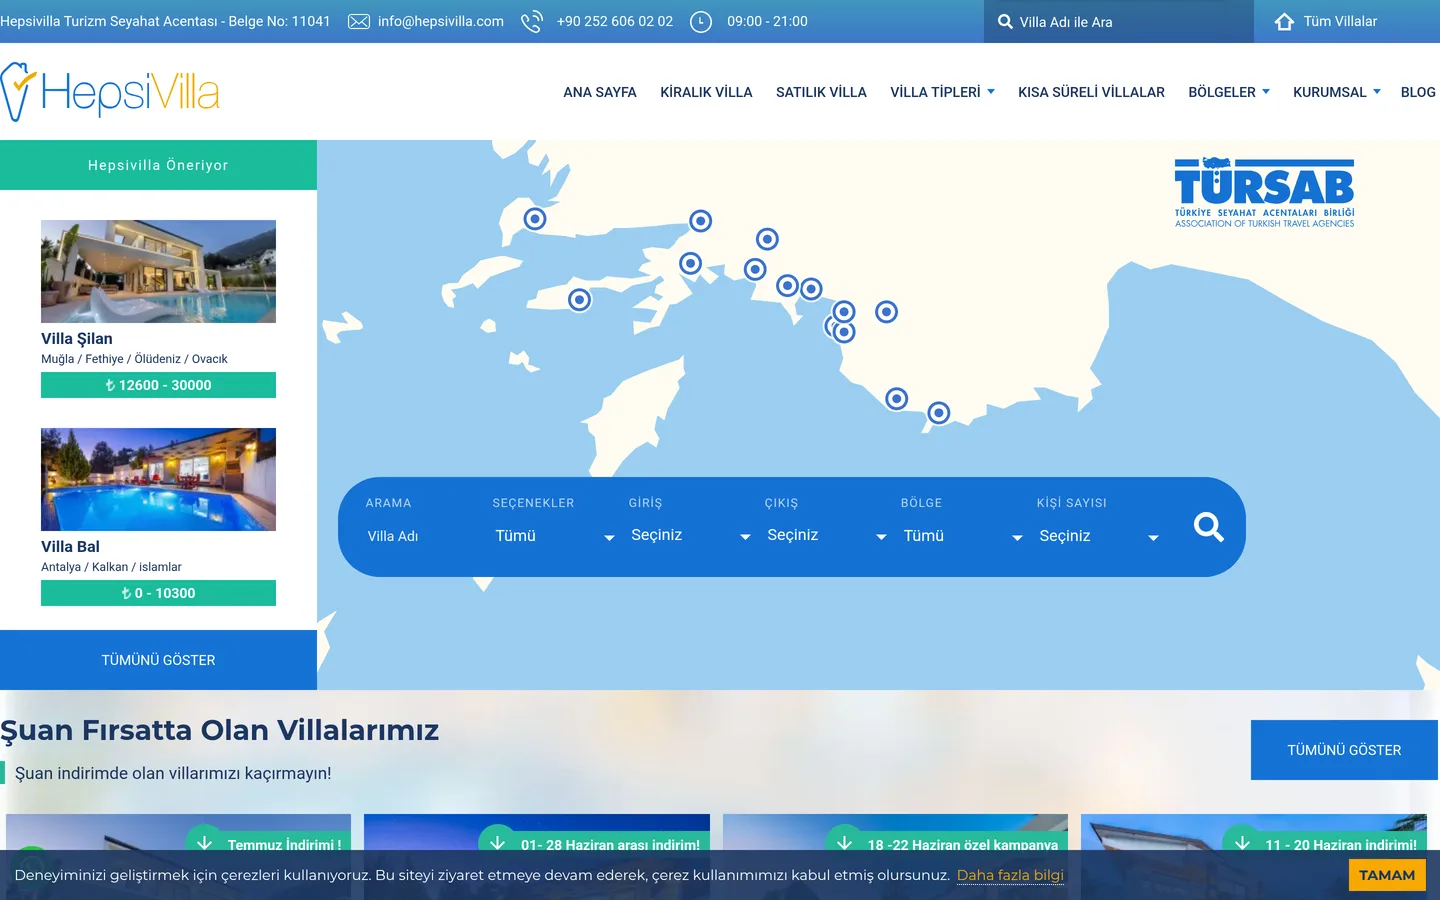Click the info@hepsivilla.com email link
This screenshot has width=1440, height=900.
click(x=441, y=21)
